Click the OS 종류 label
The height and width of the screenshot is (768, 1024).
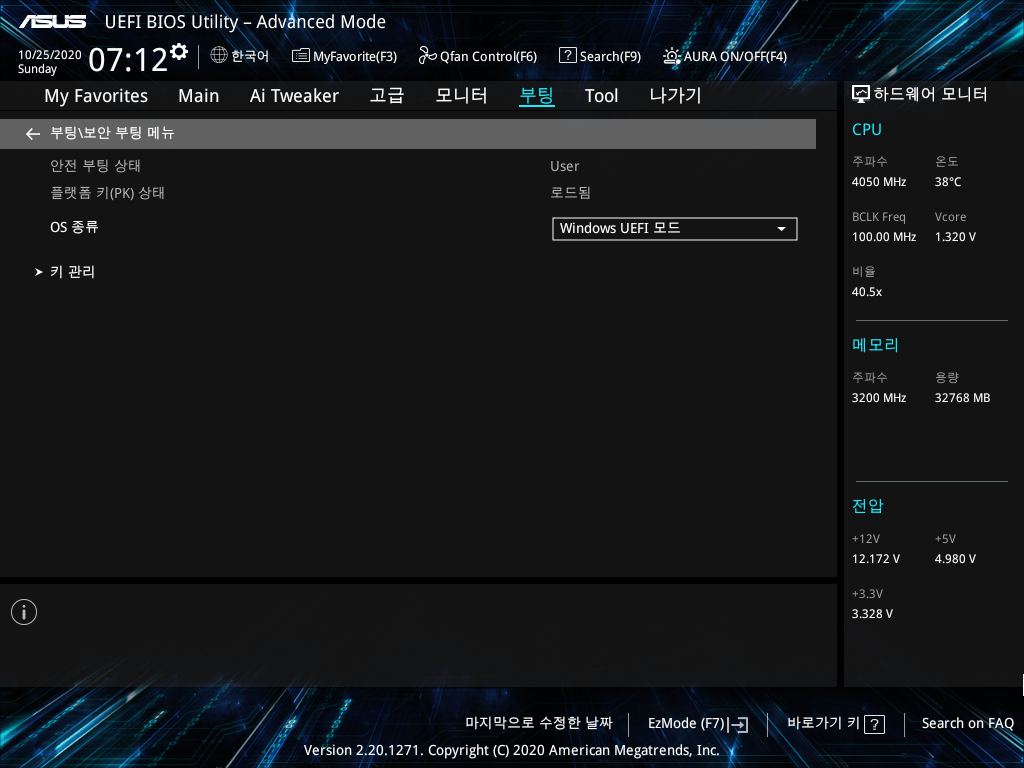[74, 227]
